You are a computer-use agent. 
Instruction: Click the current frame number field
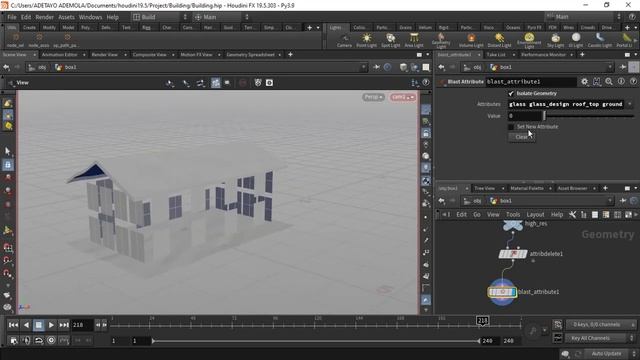pyautogui.click(x=82, y=325)
